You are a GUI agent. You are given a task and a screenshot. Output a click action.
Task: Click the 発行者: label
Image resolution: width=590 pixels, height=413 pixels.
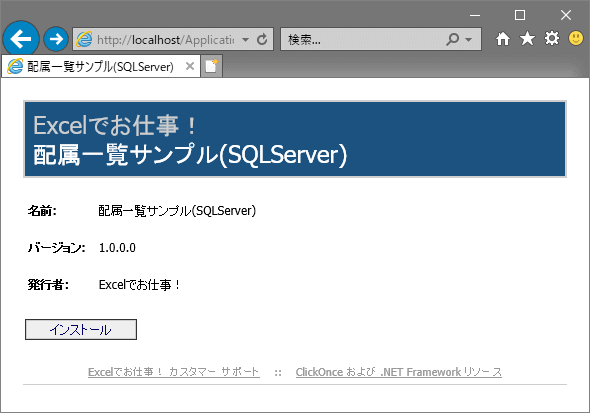click(x=48, y=285)
